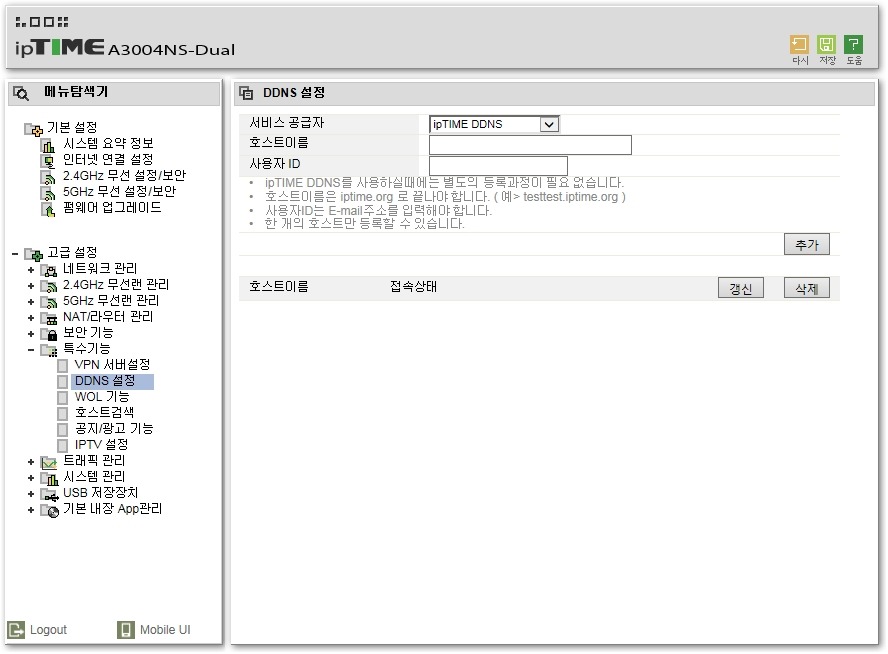
Task: Open 인터넷 연결 설정 menu item
Action: tap(108, 160)
